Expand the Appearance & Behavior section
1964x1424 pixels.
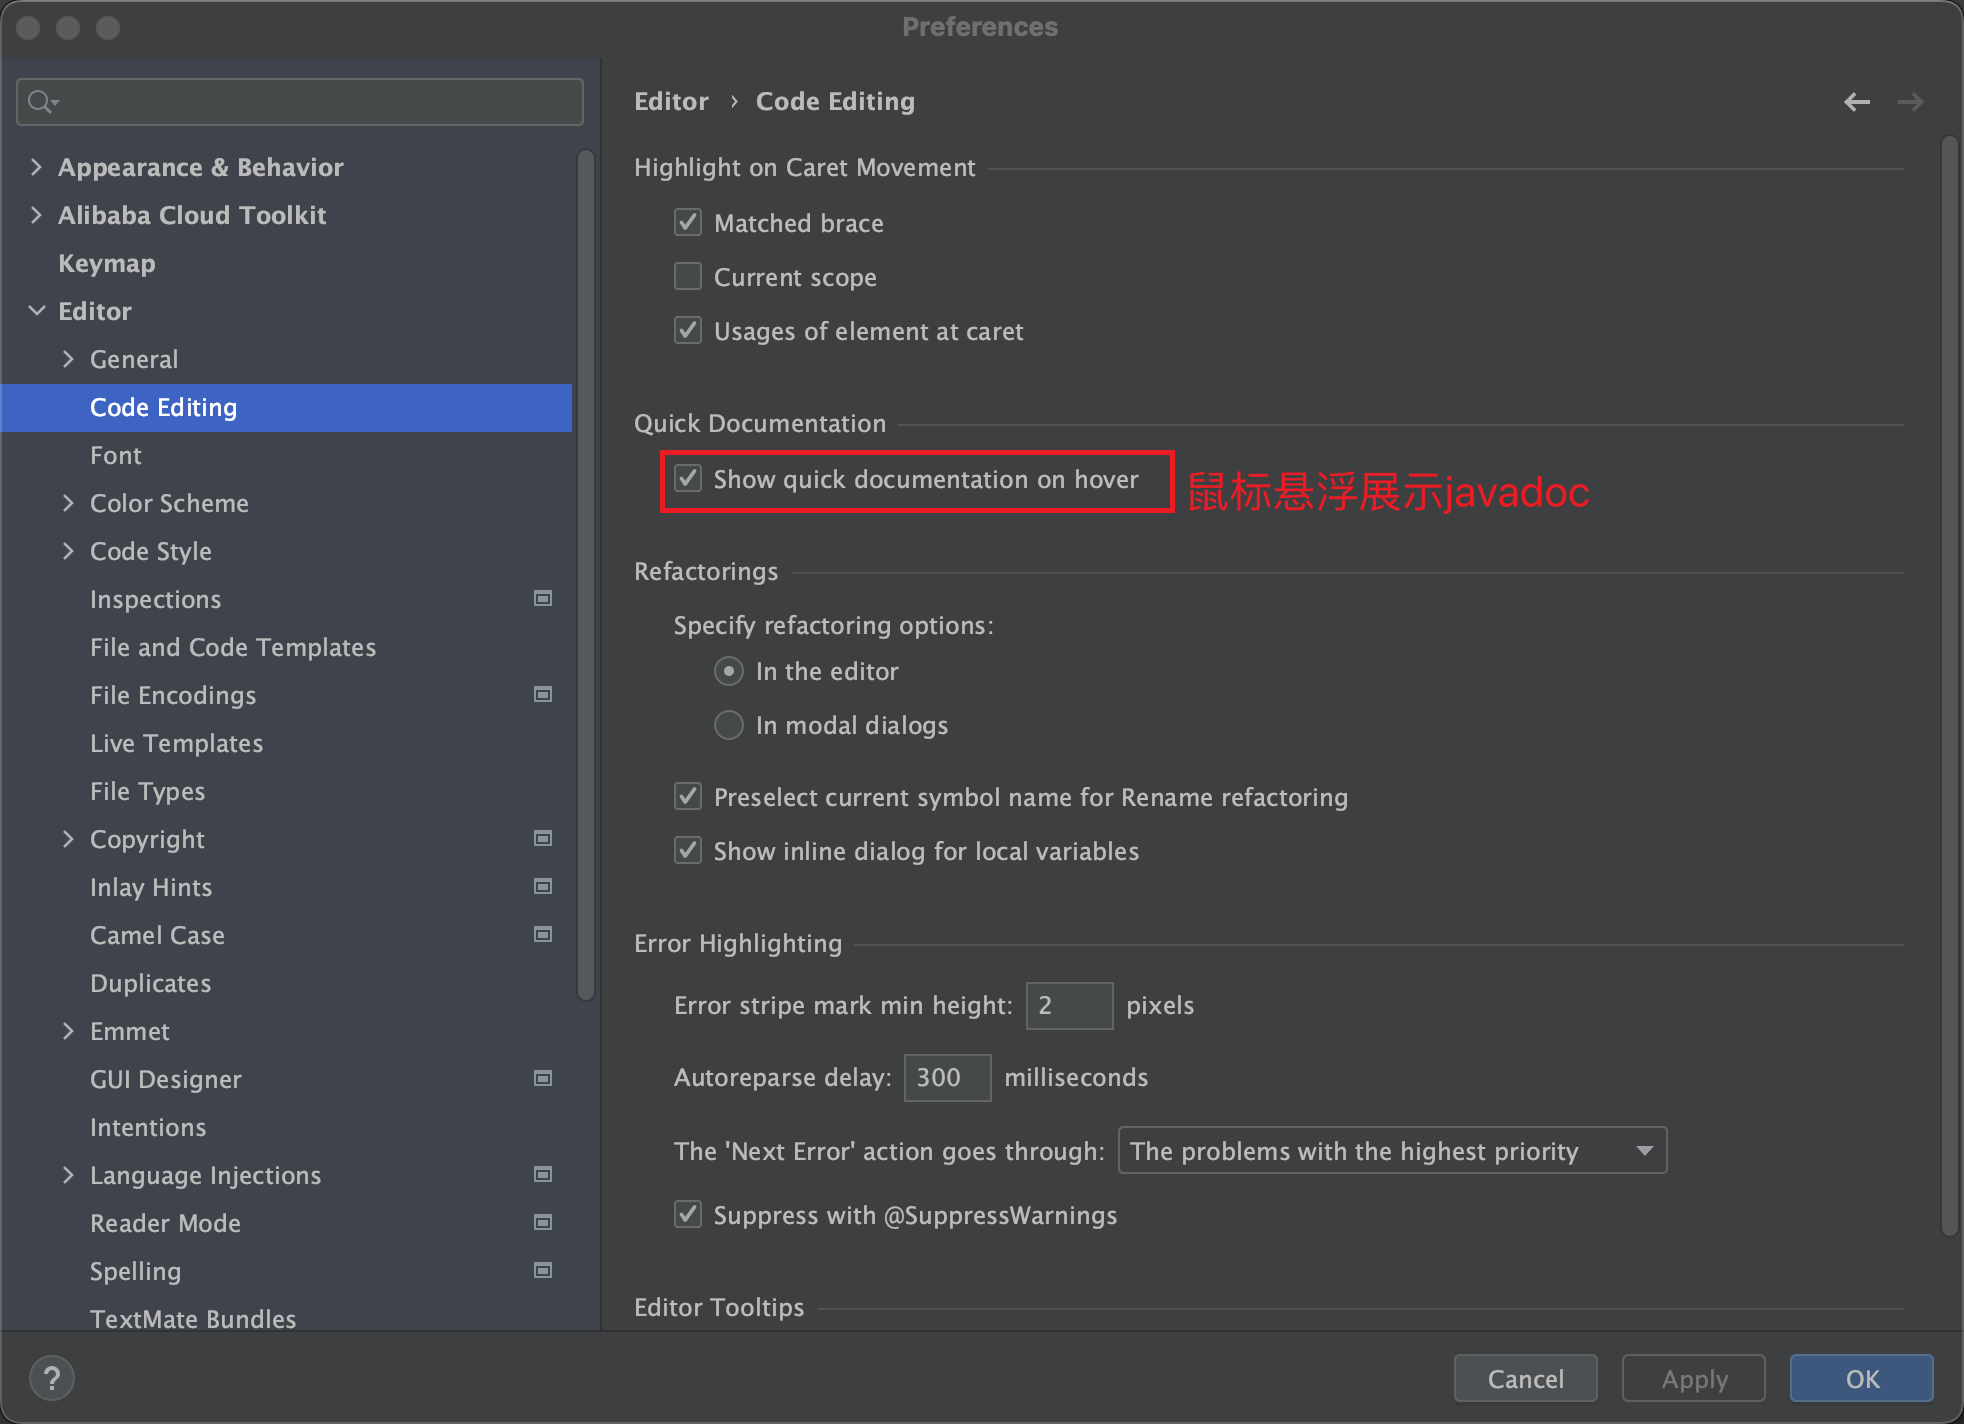tap(37, 167)
